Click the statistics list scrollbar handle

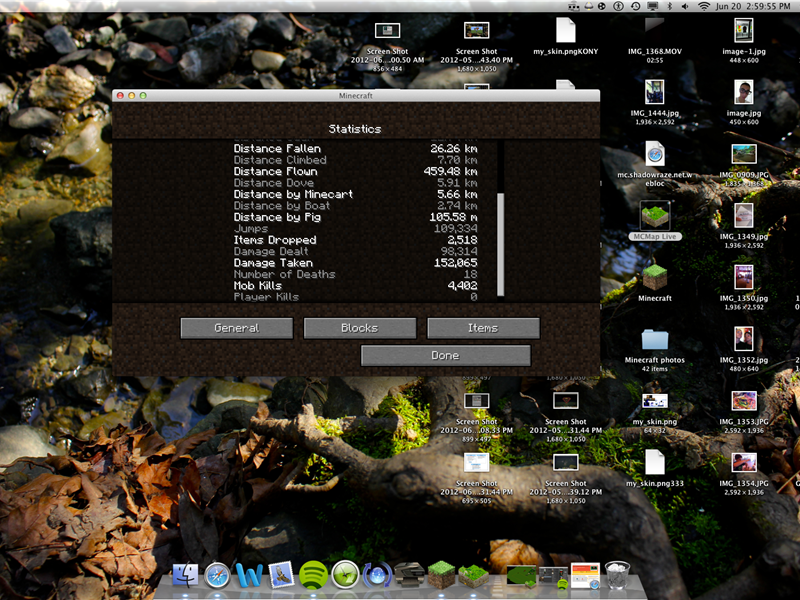pyautogui.click(x=501, y=244)
